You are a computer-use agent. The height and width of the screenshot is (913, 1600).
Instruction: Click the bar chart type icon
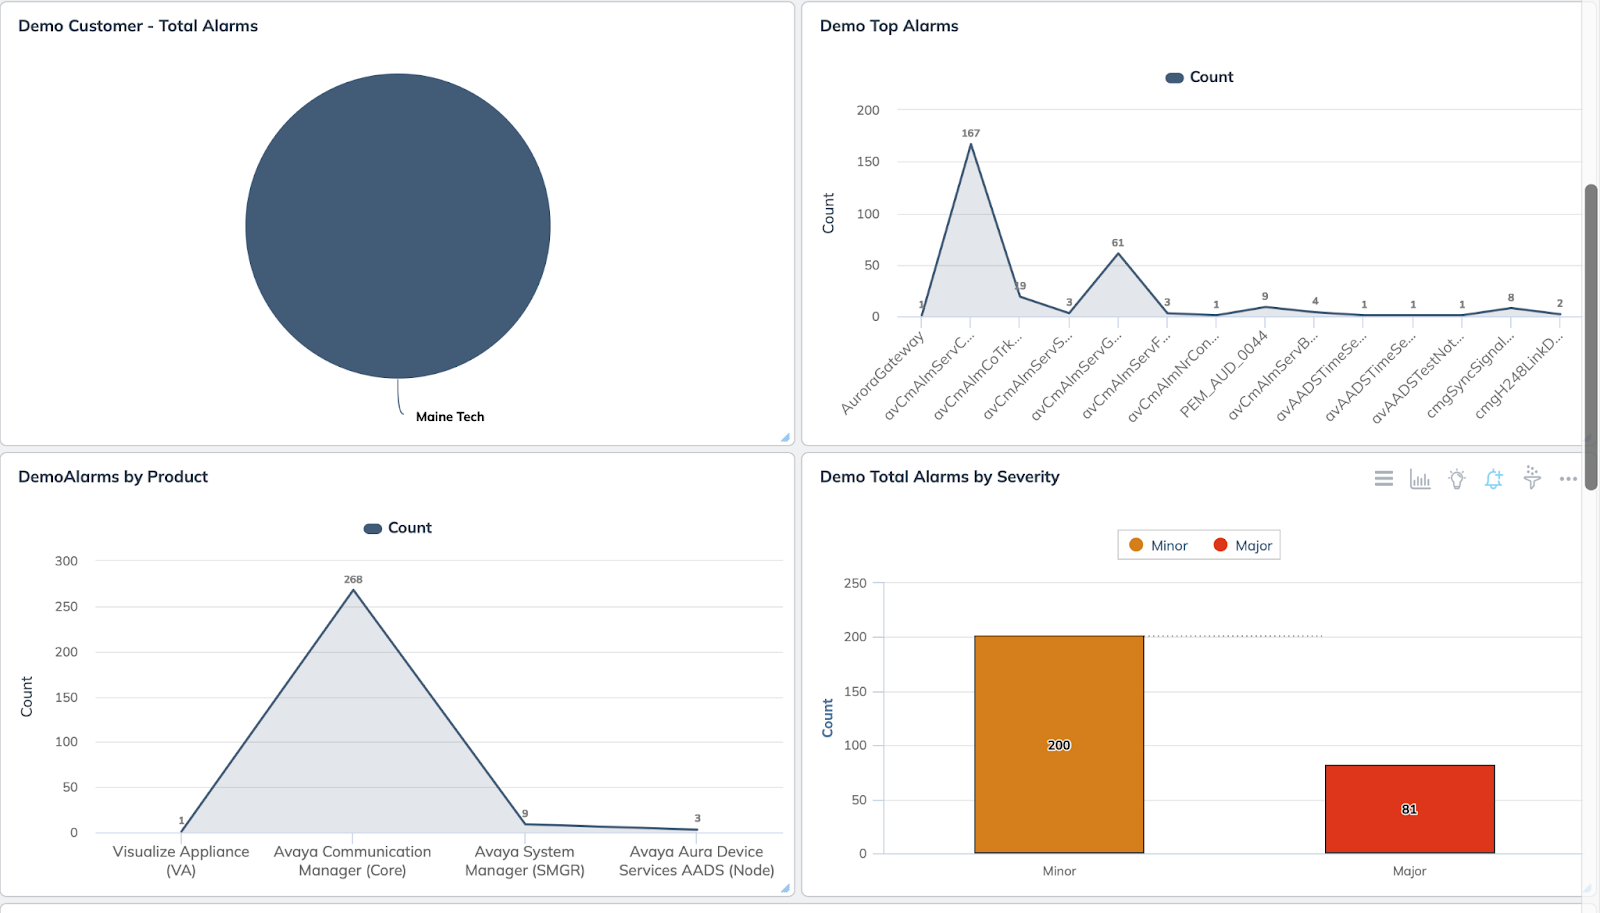coord(1420,479)
